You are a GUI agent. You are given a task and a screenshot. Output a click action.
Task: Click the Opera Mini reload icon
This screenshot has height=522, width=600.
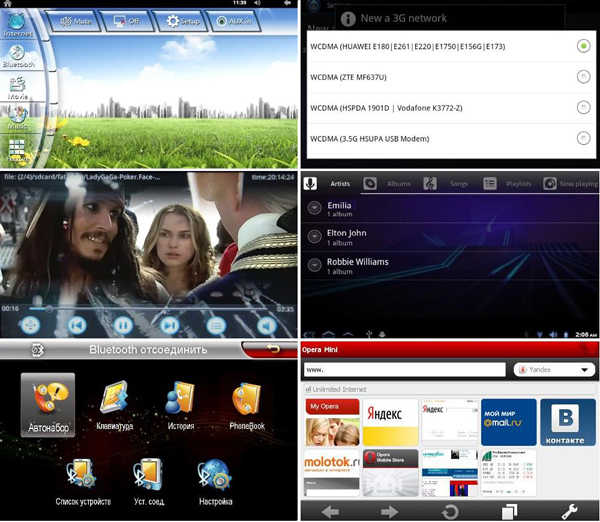[449, 511]
